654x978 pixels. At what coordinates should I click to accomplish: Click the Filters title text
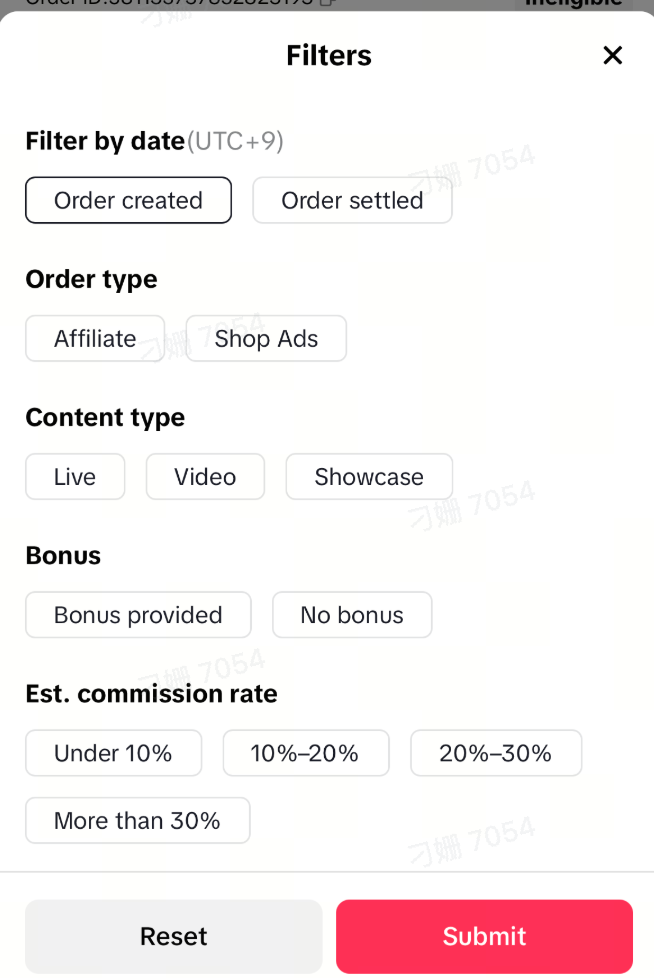click(x=328, y=55)
